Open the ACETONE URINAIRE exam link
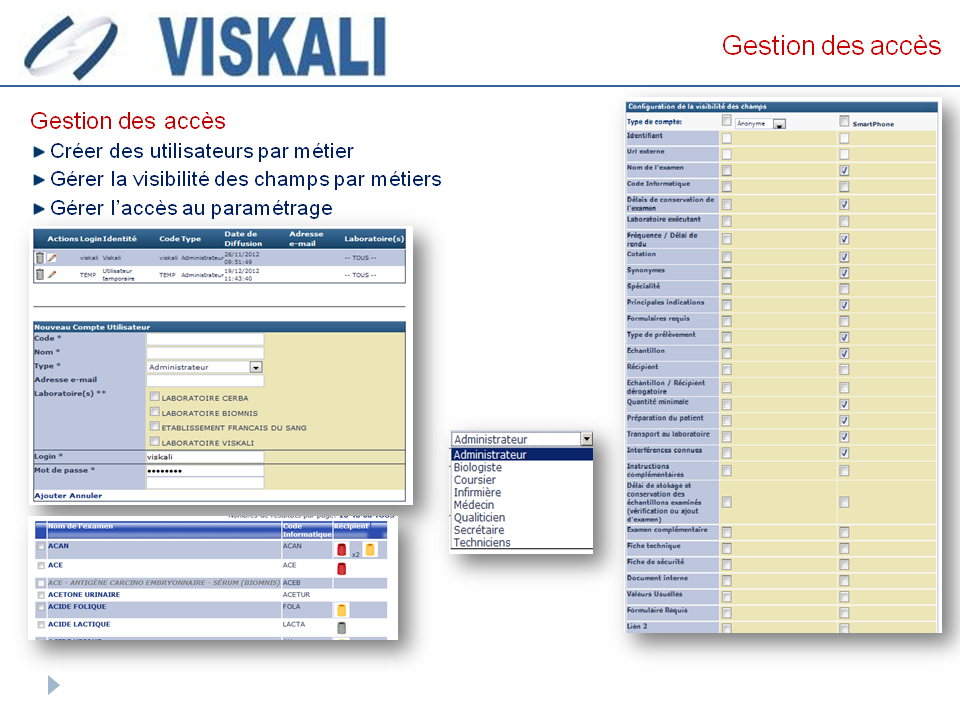This screenshot has width=960, height=720. click(x=84, y=594)
